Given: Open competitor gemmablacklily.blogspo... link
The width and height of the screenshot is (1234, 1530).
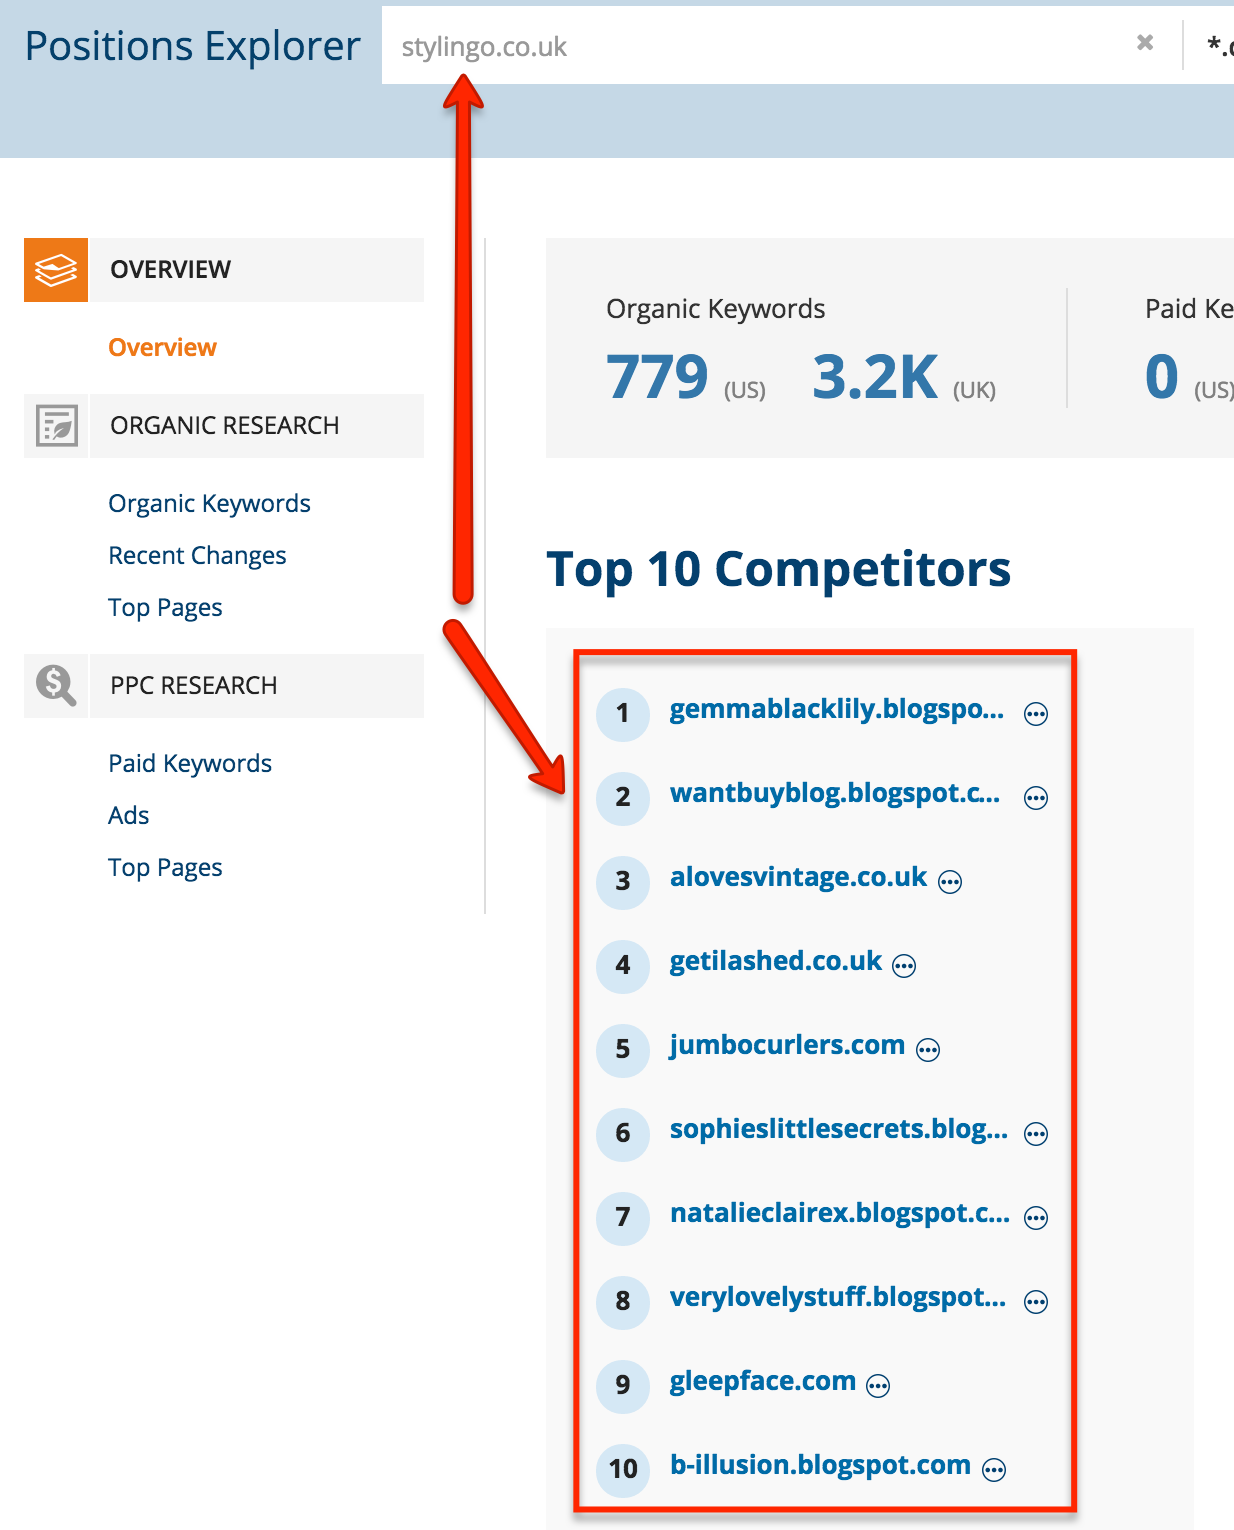Looking at the screenshot, I should (x=837, y=709).
